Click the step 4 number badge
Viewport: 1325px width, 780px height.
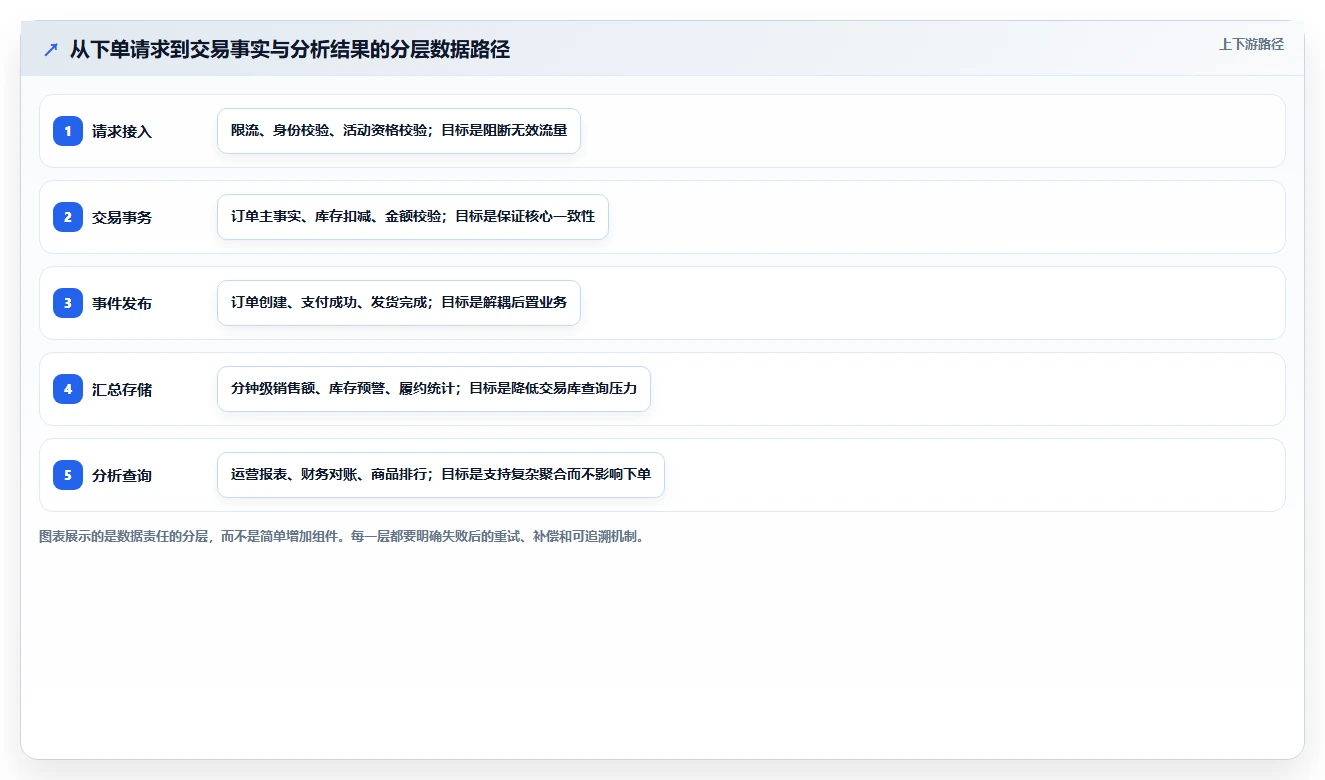68,389
